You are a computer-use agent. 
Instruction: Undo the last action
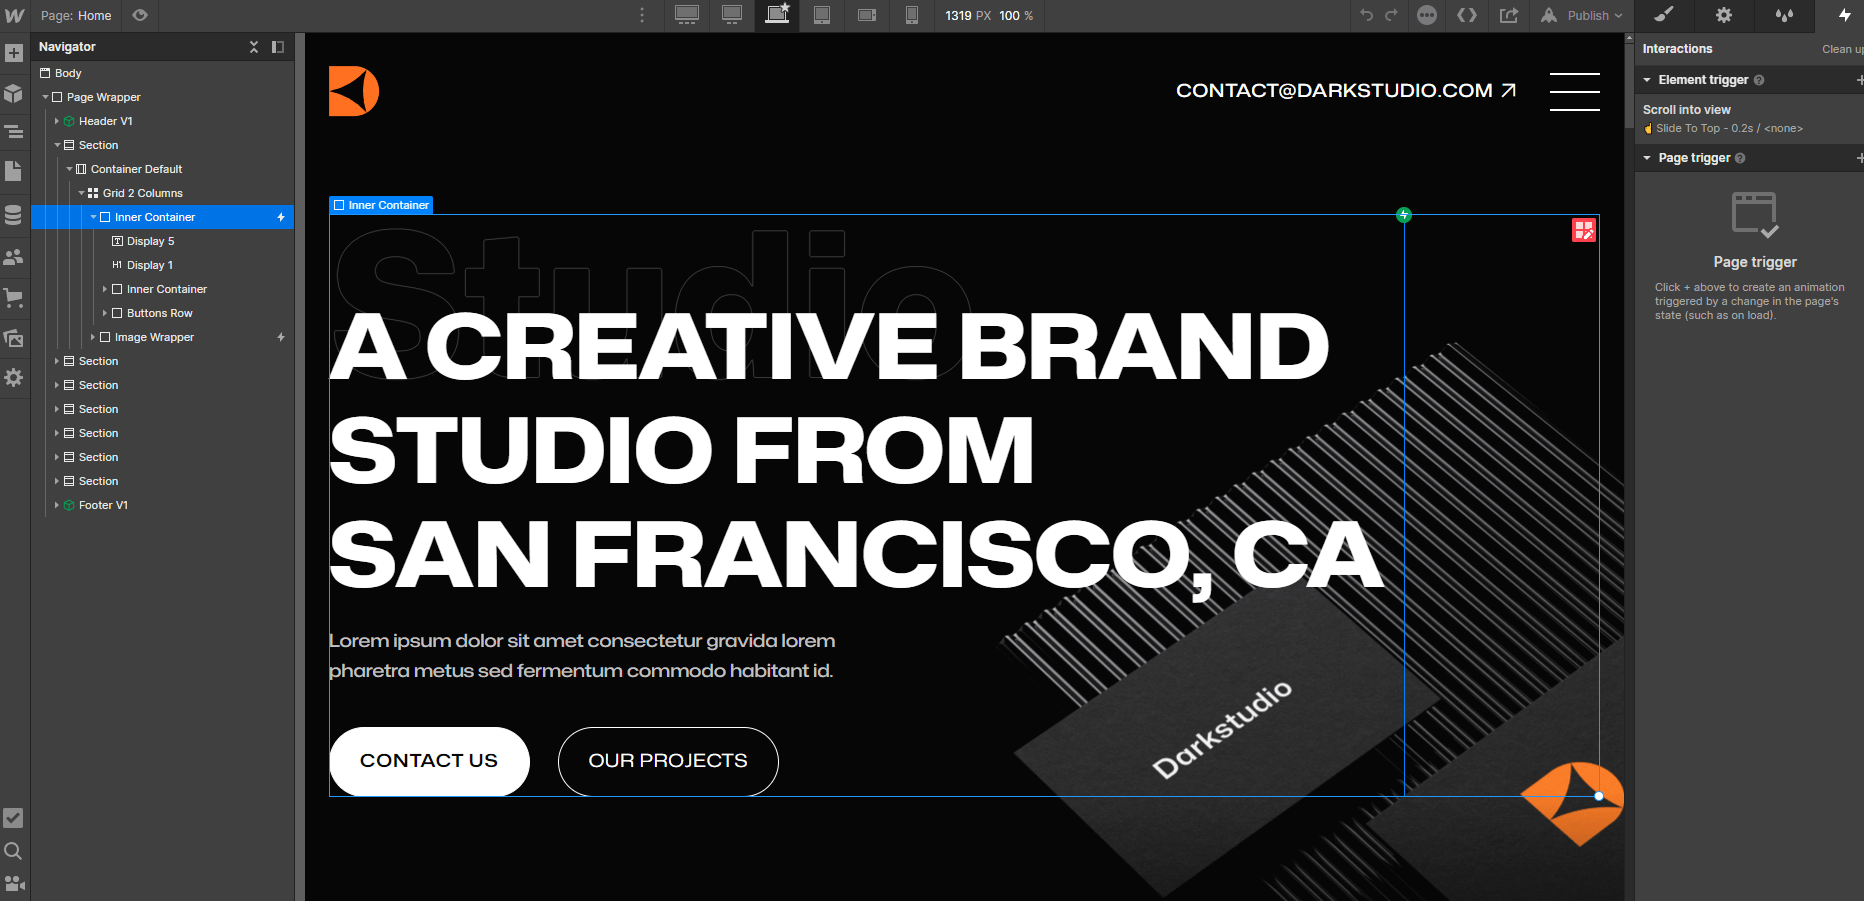(1367, 16)
